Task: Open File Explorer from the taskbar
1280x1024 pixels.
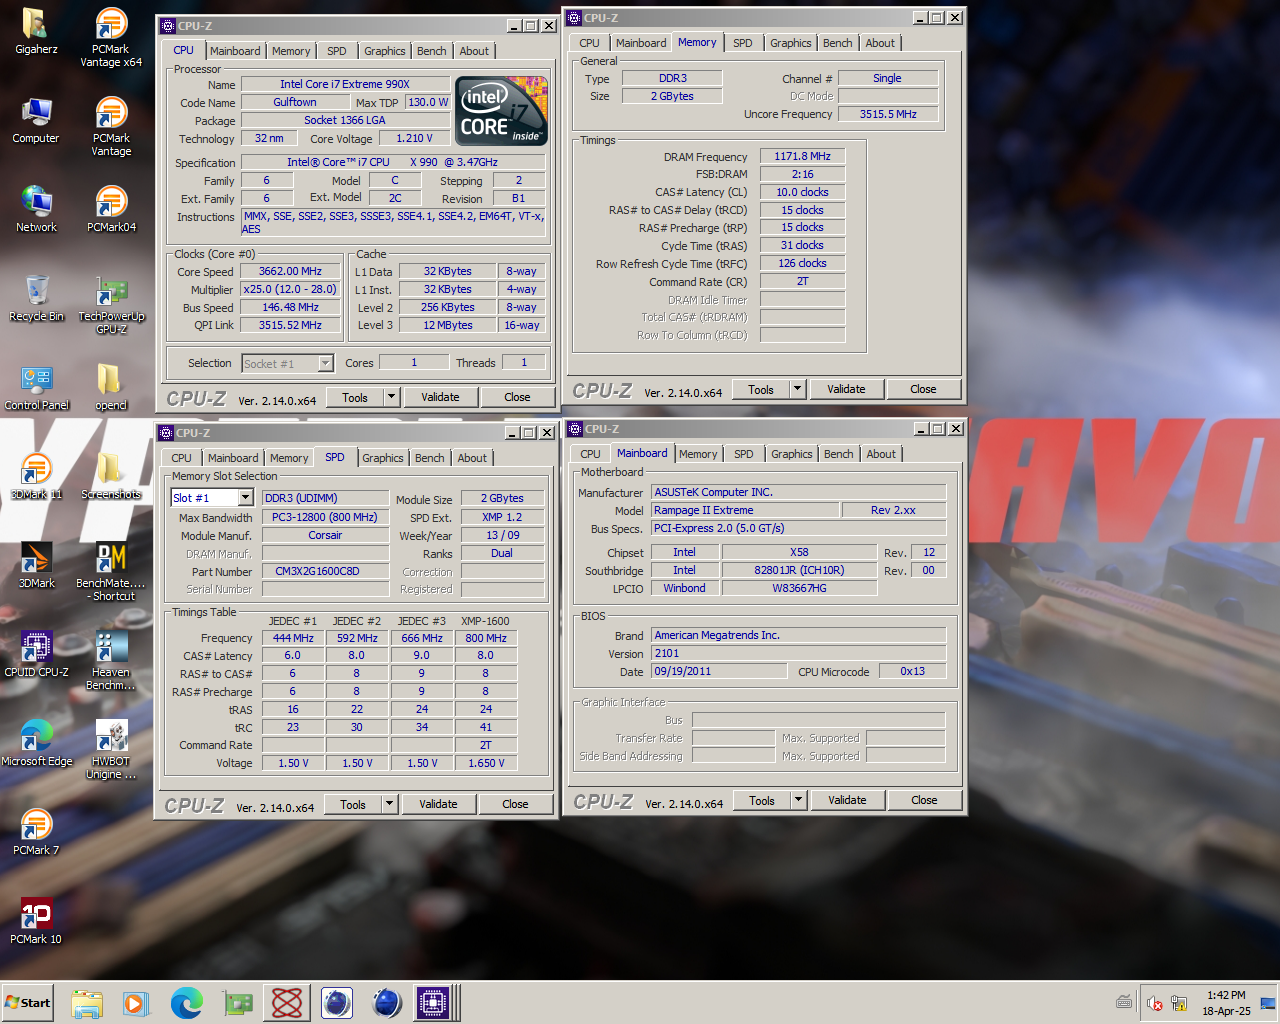Action: 87,1003
